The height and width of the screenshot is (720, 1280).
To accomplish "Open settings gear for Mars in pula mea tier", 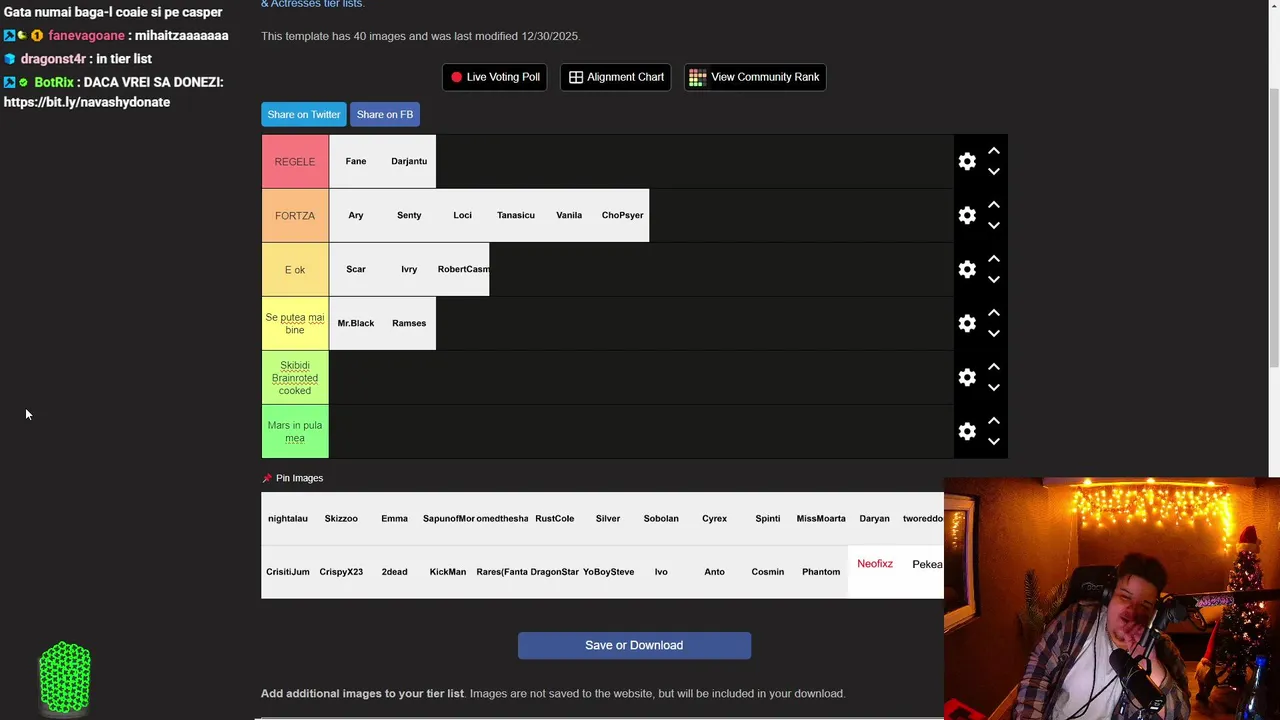I will tap(967, 431).
